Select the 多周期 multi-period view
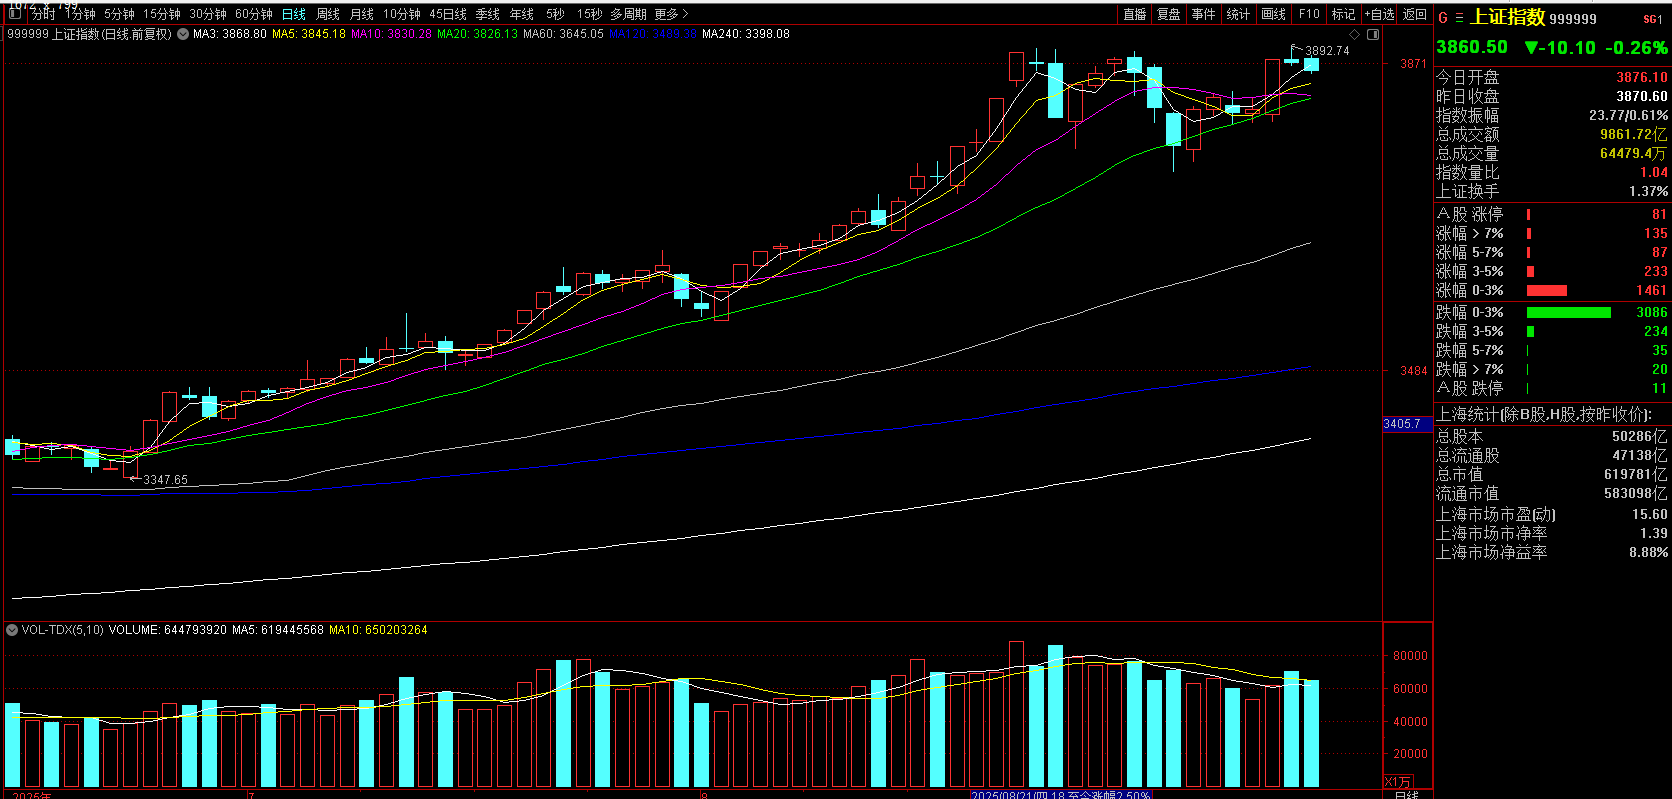 [628, 14]
